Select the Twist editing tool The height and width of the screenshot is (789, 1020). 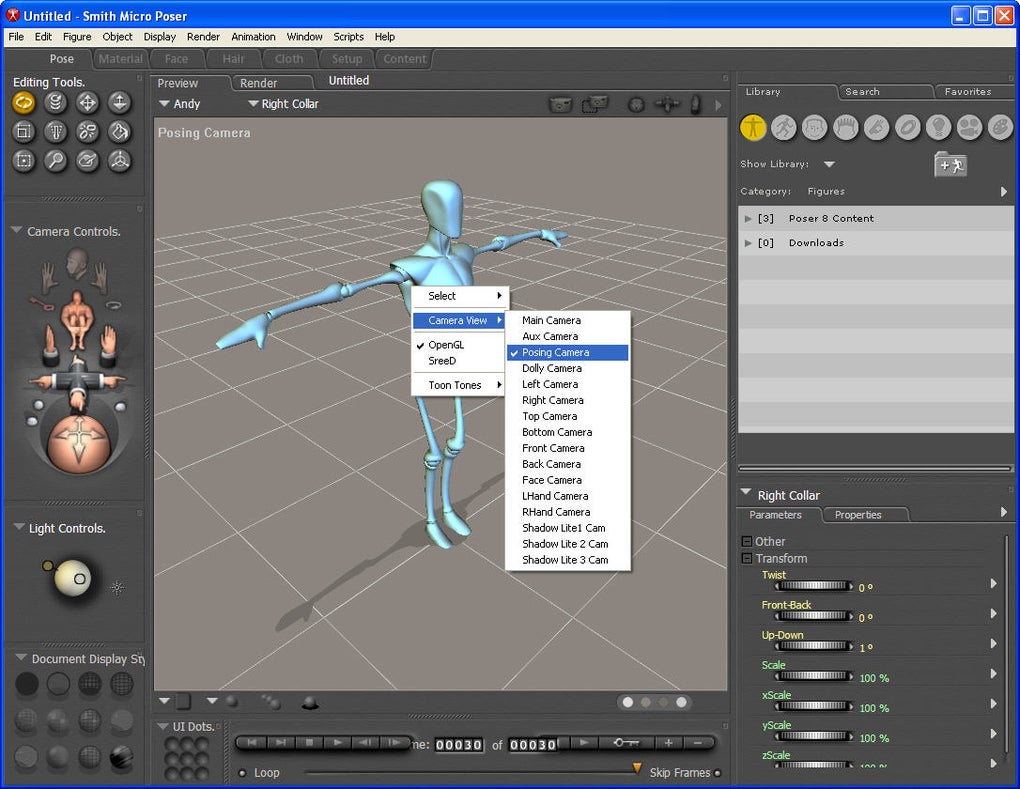click(x=56, y=102)
